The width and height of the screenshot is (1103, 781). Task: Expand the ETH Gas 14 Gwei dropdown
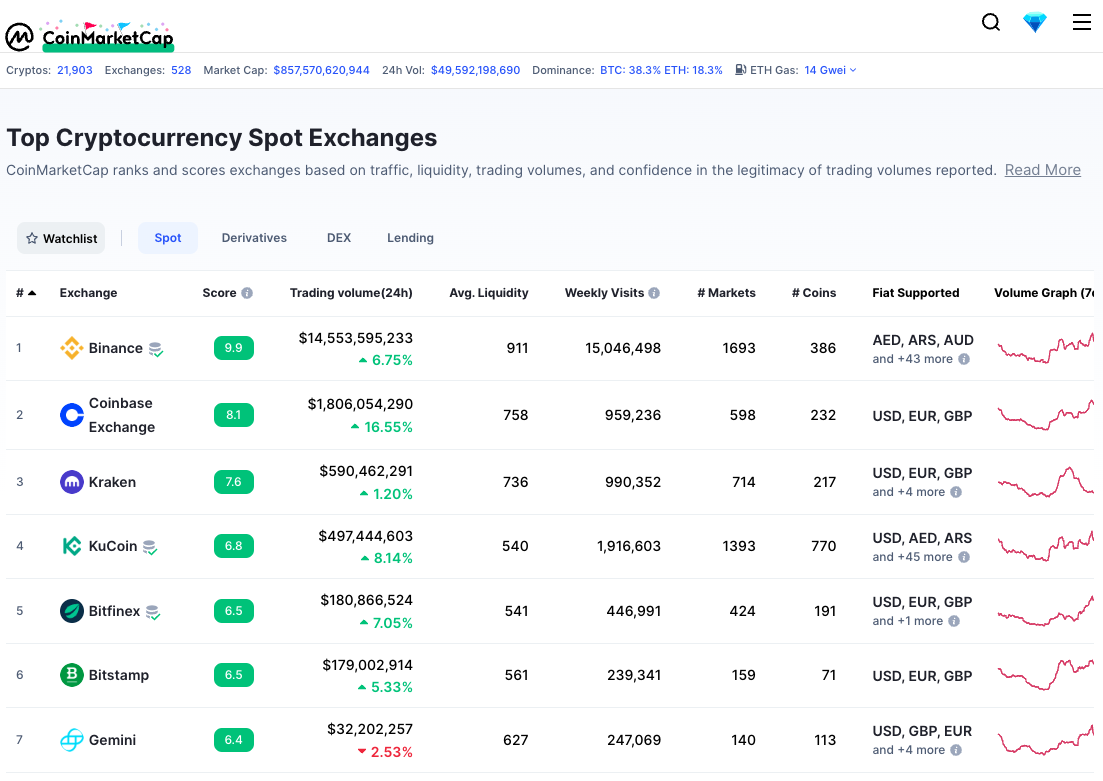click(830, 70)
